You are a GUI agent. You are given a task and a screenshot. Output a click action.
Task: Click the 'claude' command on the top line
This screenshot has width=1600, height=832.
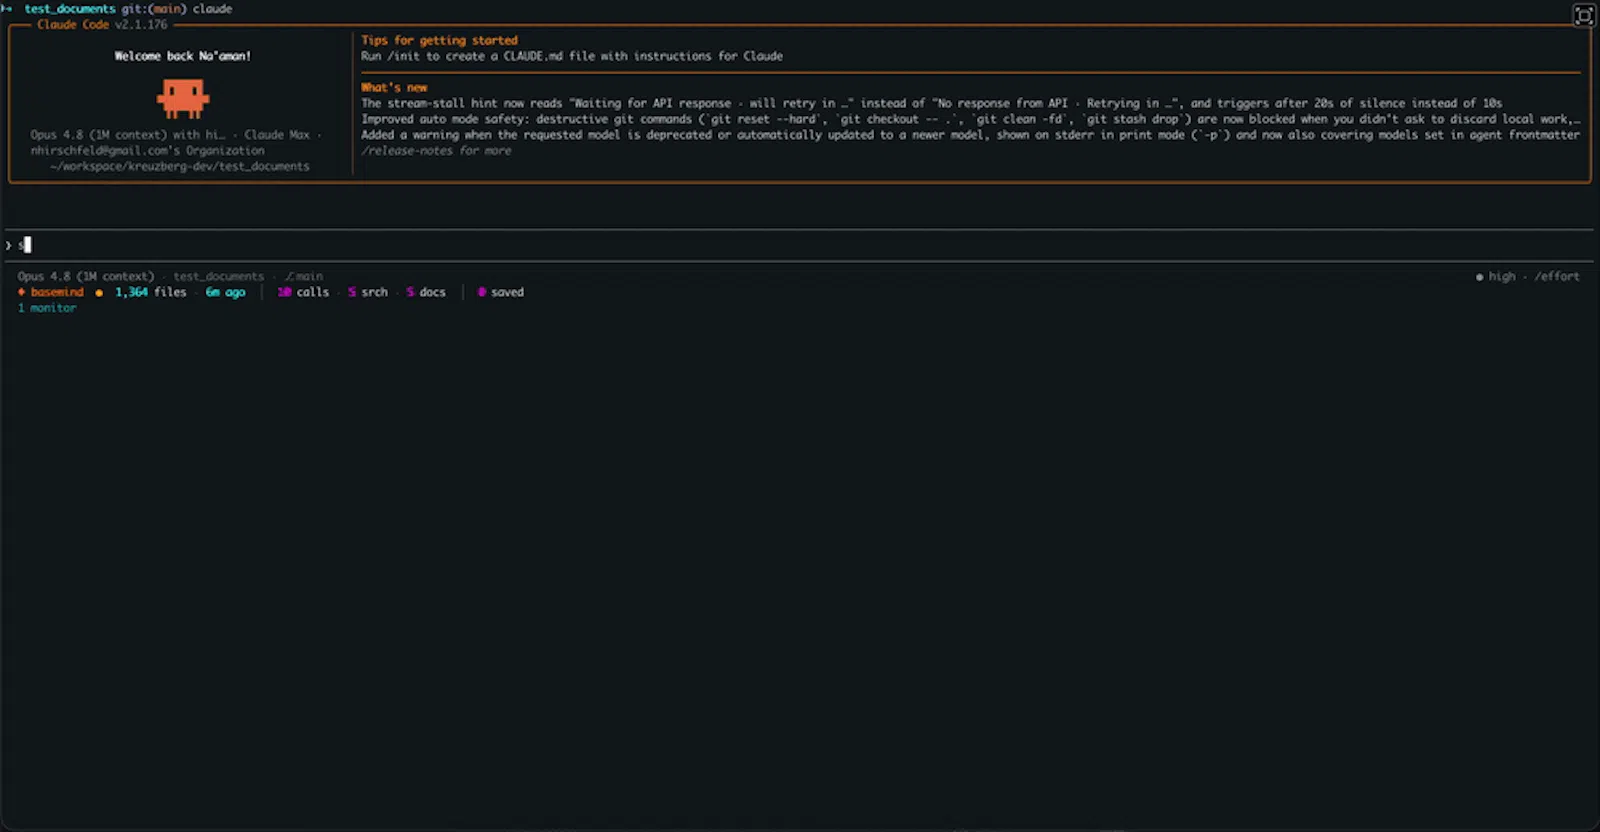(x=212, y=8)
